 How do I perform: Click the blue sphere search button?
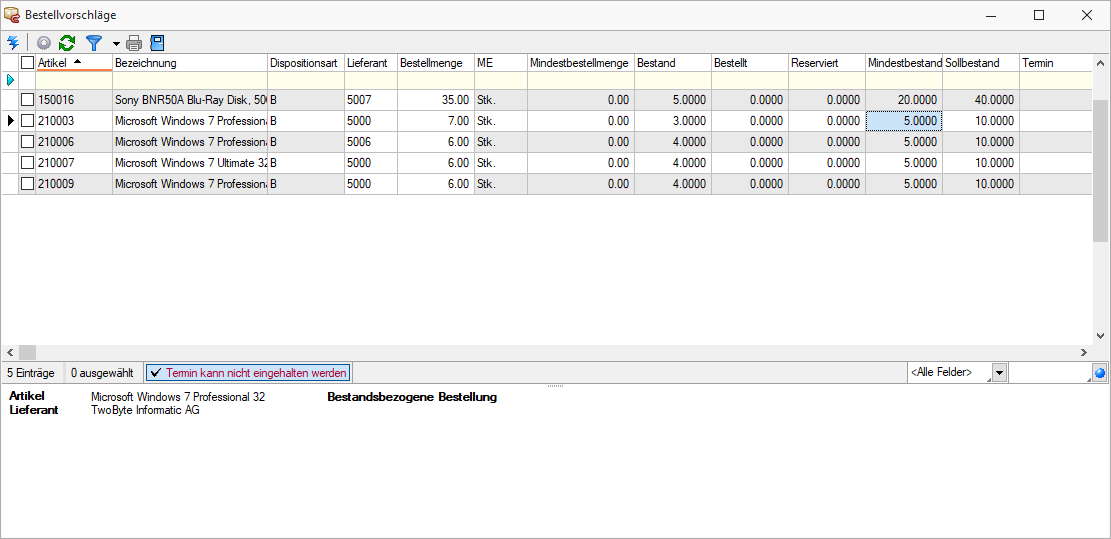(x=1100, y=373)
